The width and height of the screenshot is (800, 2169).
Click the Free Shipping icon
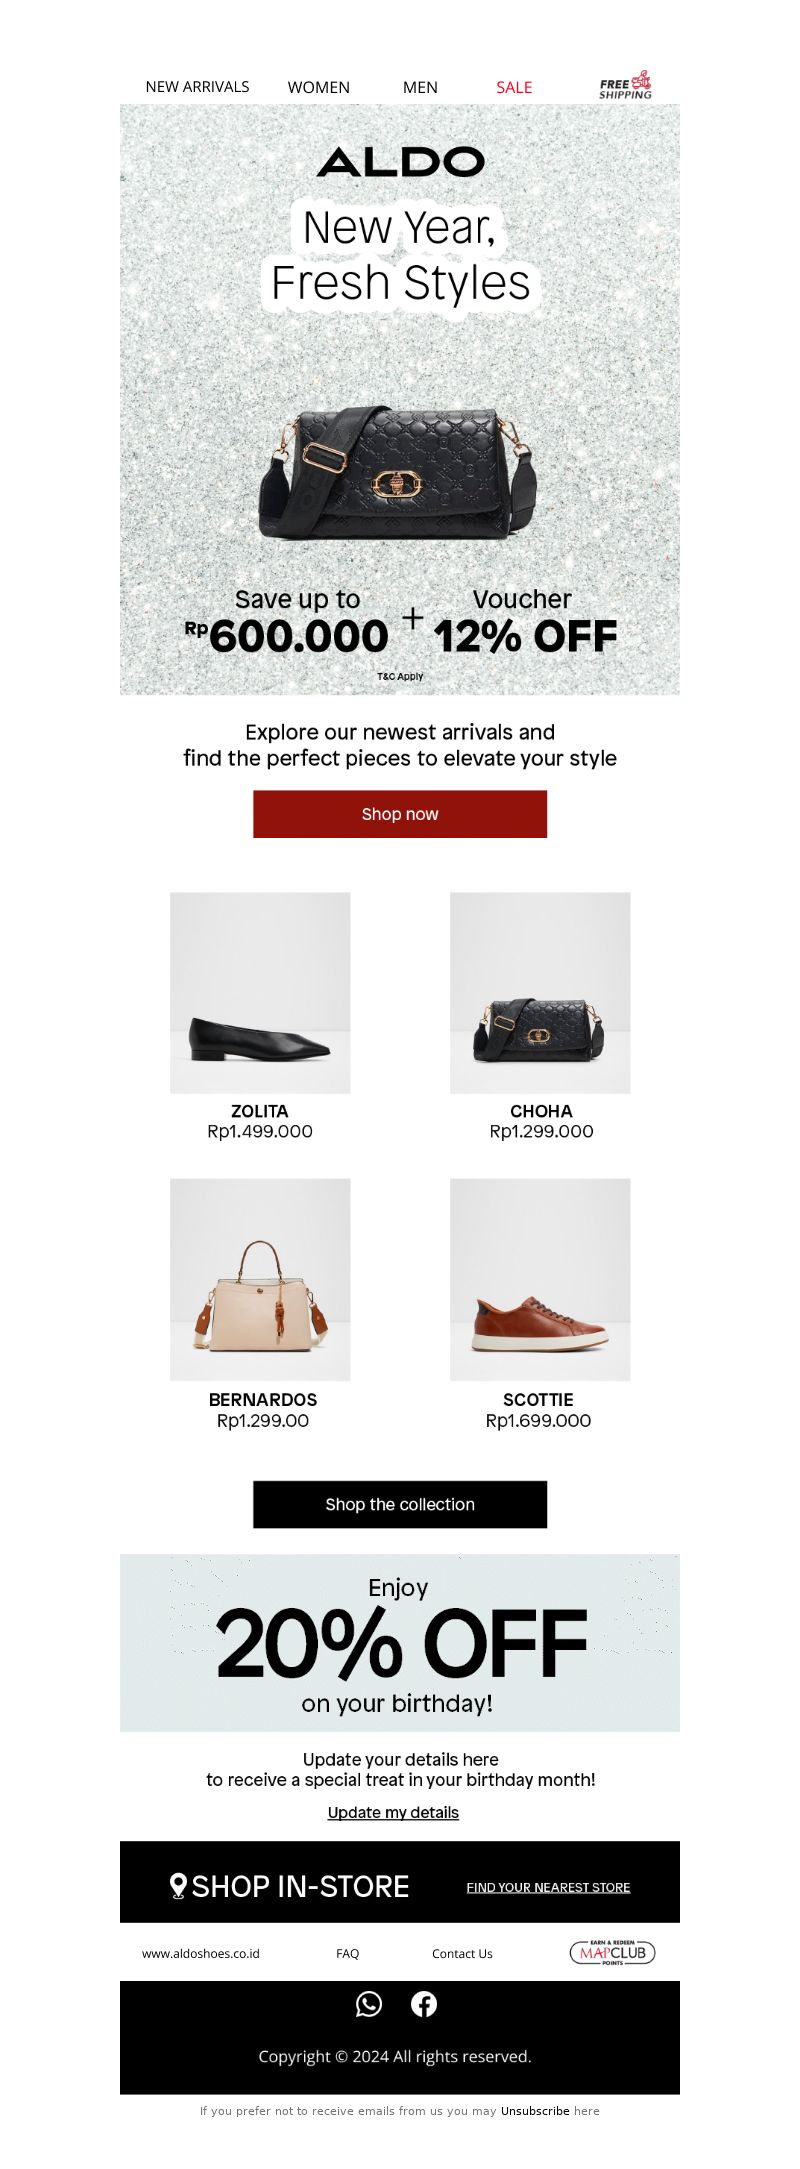point(626,85)
